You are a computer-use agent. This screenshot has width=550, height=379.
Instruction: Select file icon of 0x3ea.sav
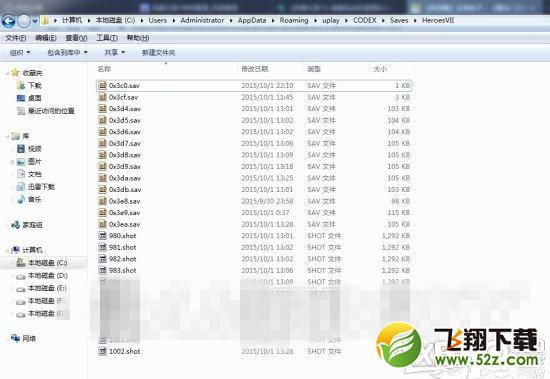102,224
